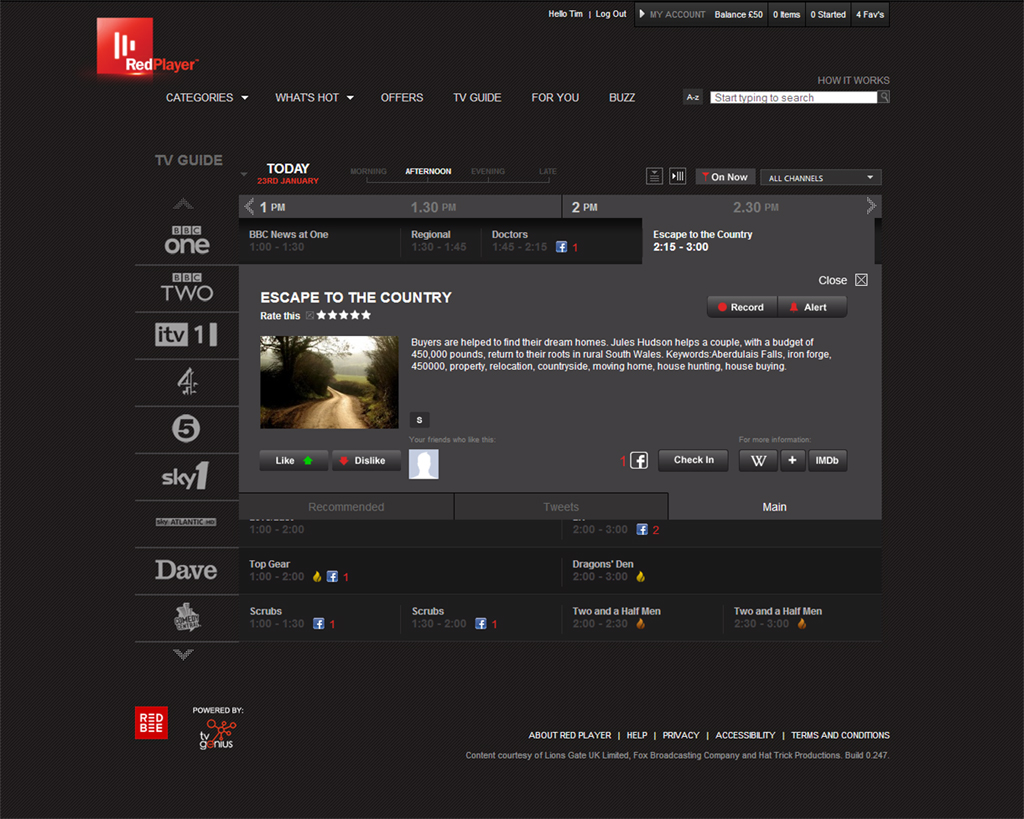
Task: Select the Channel 4 logo
Action: (187, 382)
